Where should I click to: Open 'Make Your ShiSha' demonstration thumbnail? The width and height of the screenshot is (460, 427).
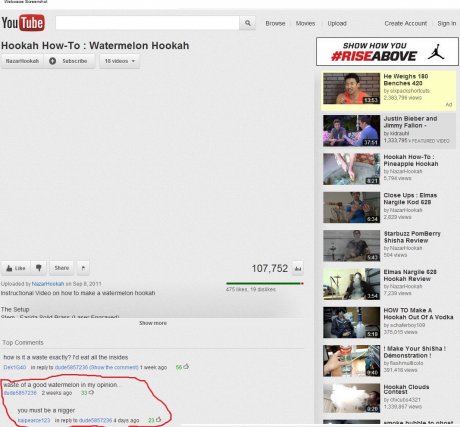click(351, 361)
